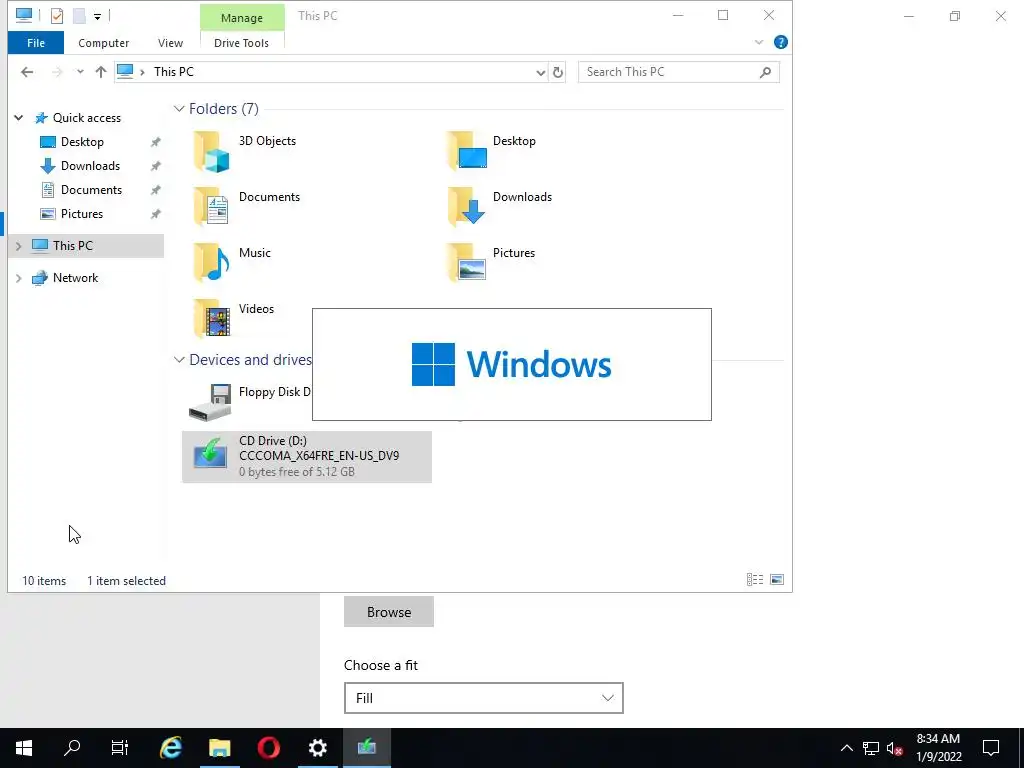Viewport: 1024px width, 768px height.
Task: Expand the This PC tree node
Action: point(19,246)
